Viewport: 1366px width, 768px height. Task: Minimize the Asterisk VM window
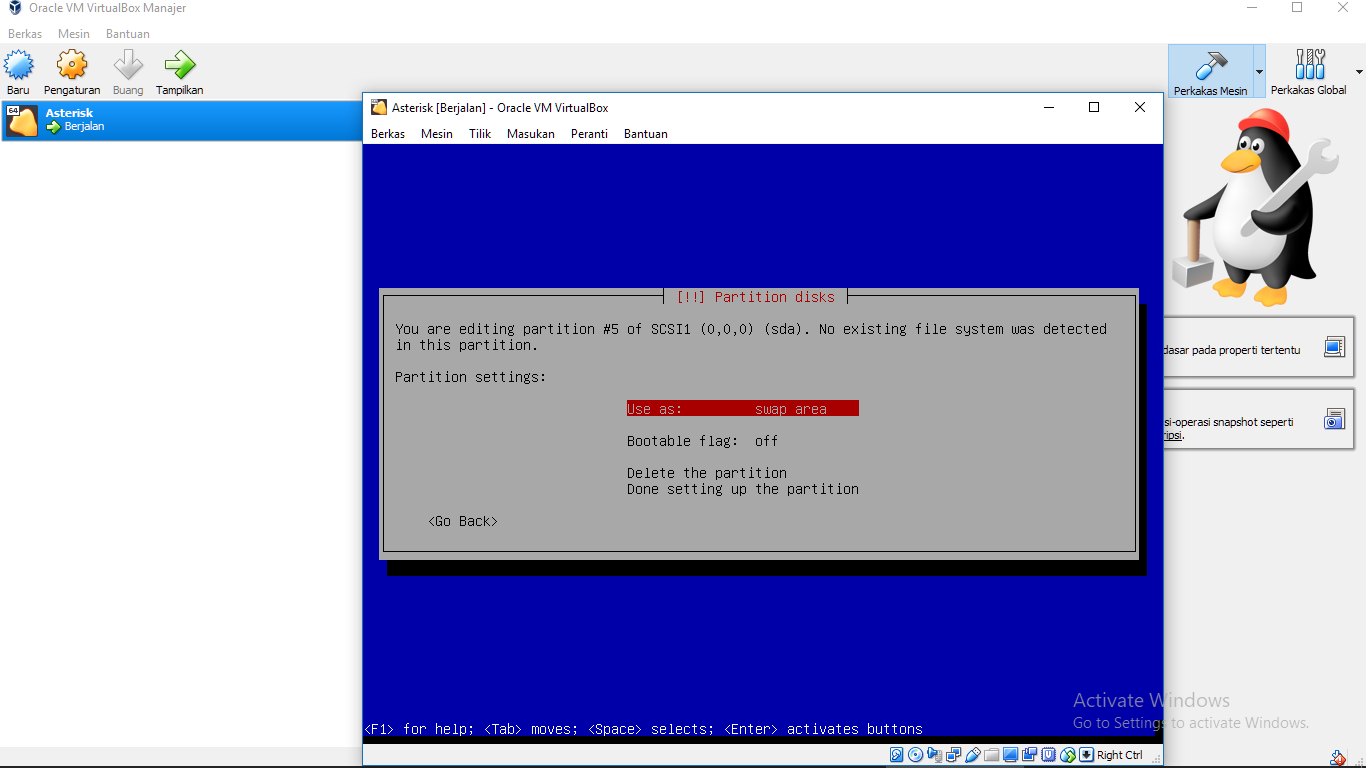[x=1048, y=107]
